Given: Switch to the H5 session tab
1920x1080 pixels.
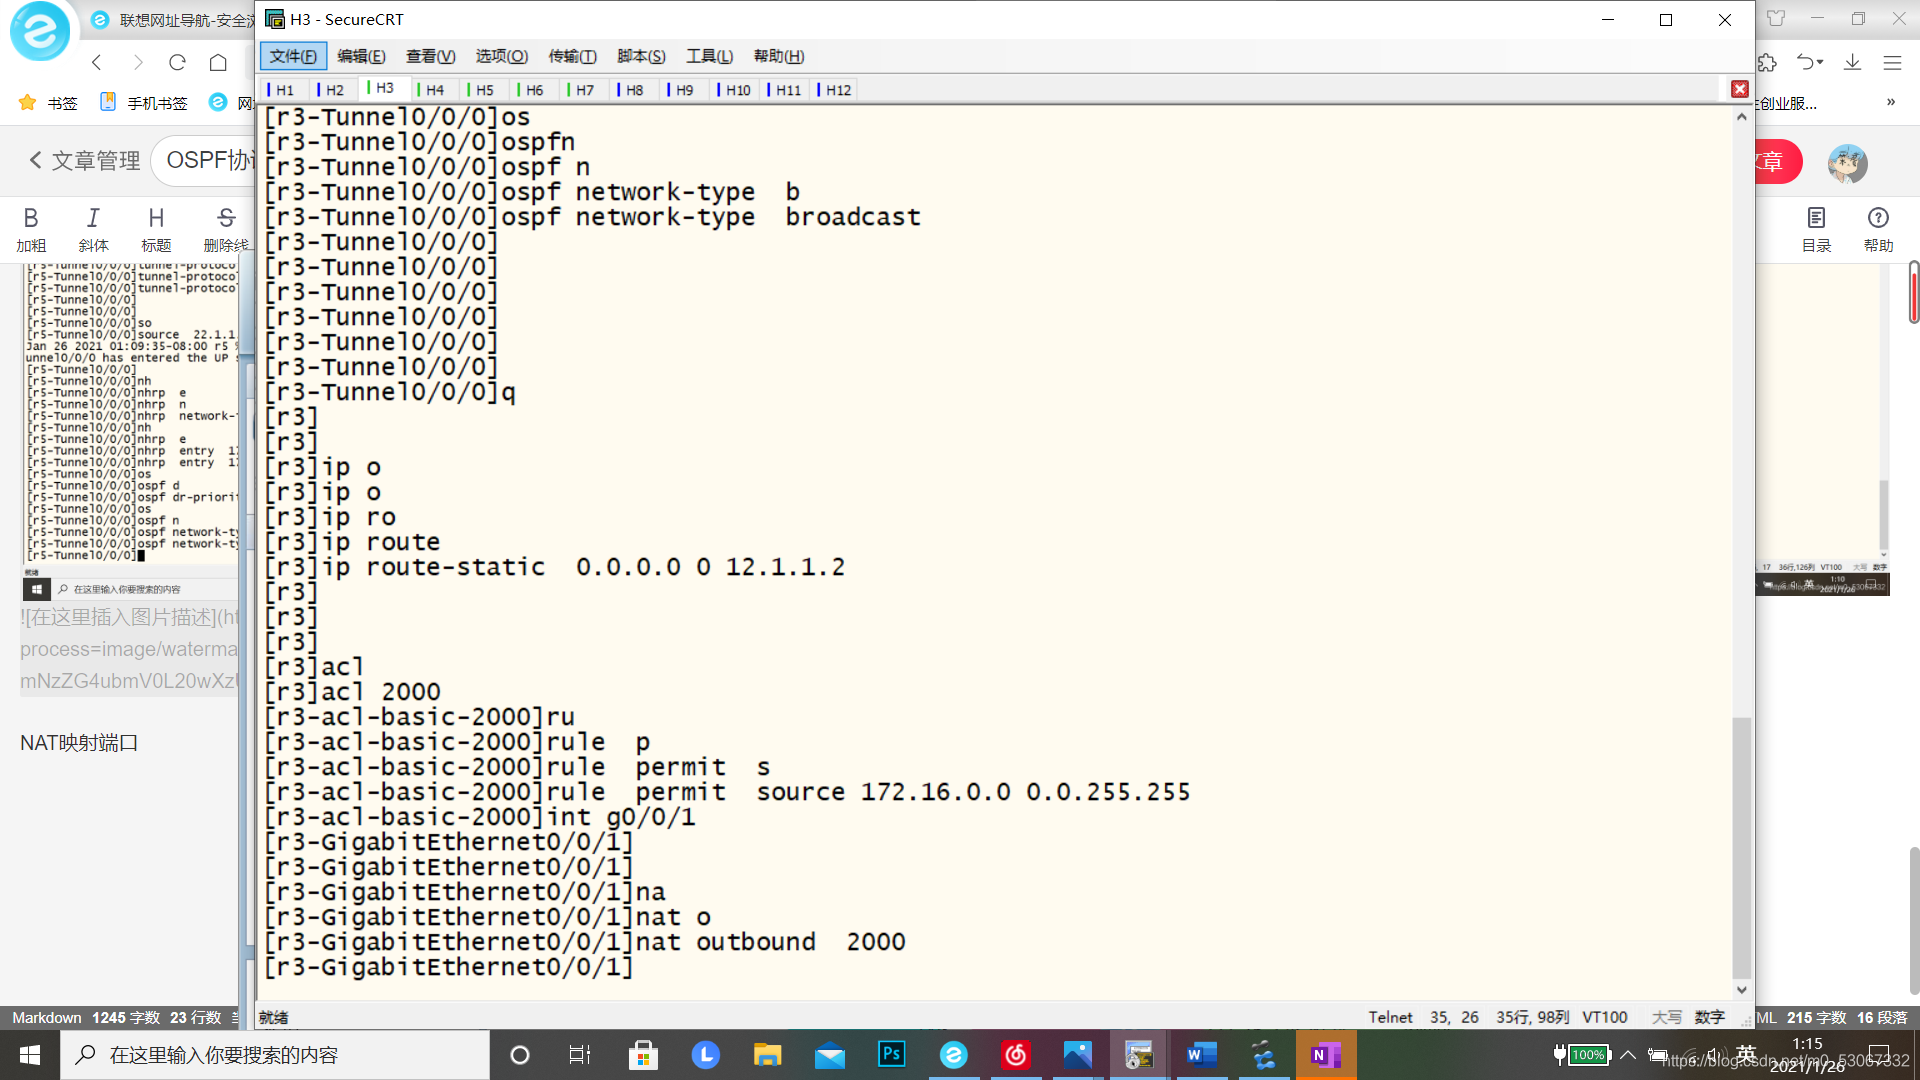Looking at the screenshot, I should (x=484, y=90).
